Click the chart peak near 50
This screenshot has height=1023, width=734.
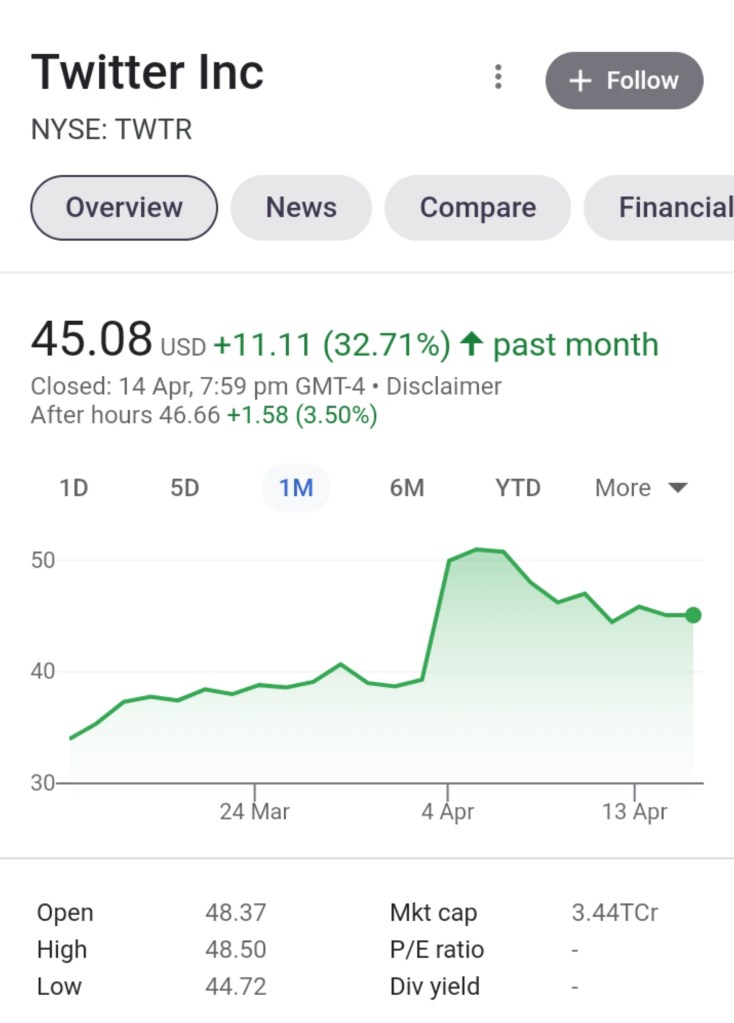[478, 549]
